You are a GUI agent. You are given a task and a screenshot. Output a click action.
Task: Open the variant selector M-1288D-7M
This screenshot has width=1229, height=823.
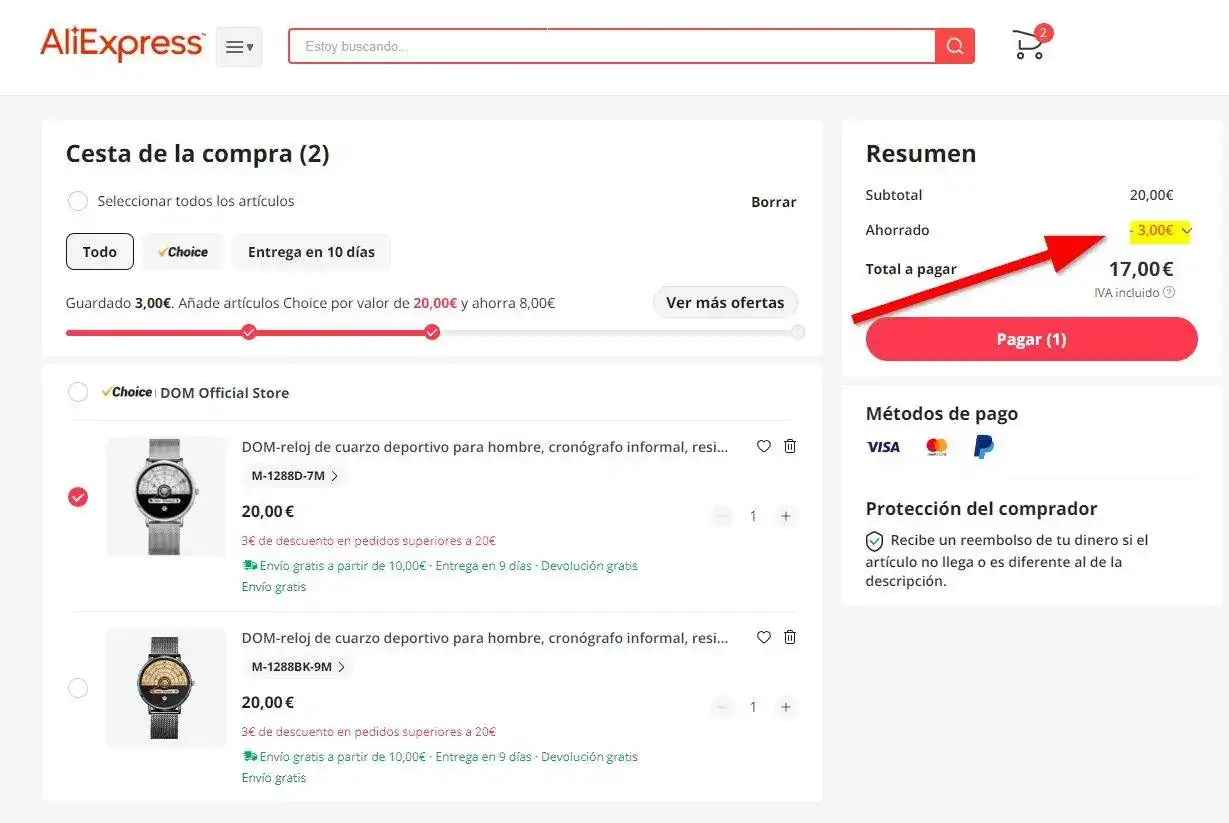coord(294,476)
